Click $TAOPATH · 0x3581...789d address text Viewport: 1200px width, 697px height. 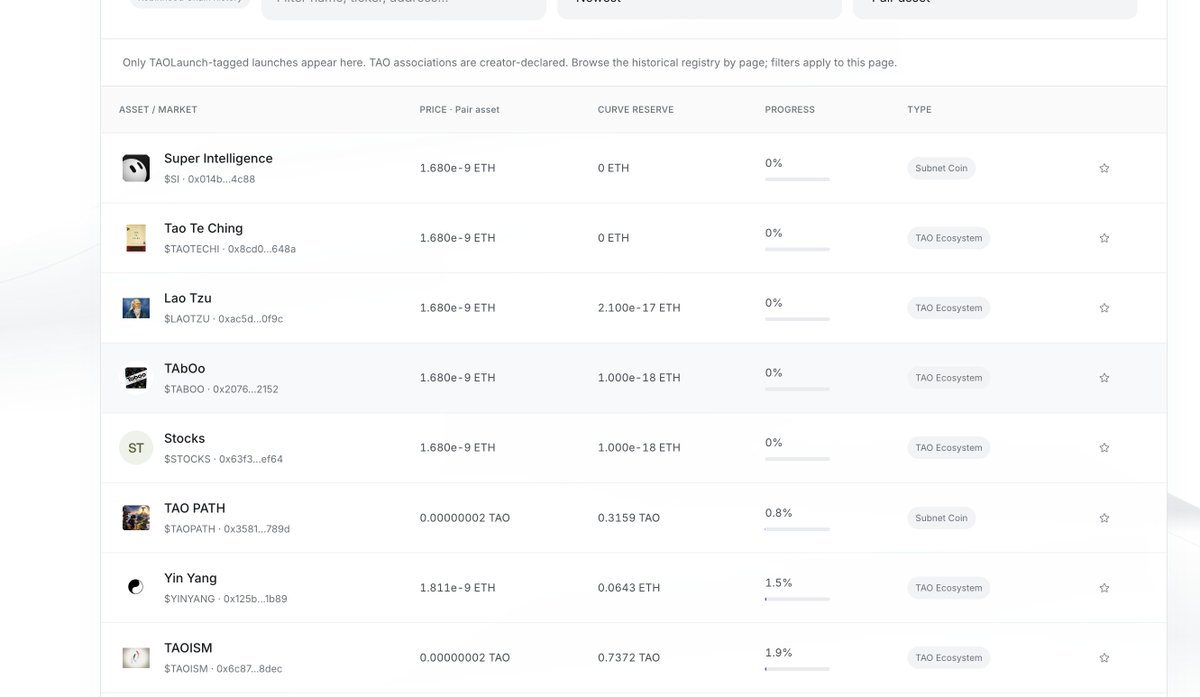click(x=227, y=529)
